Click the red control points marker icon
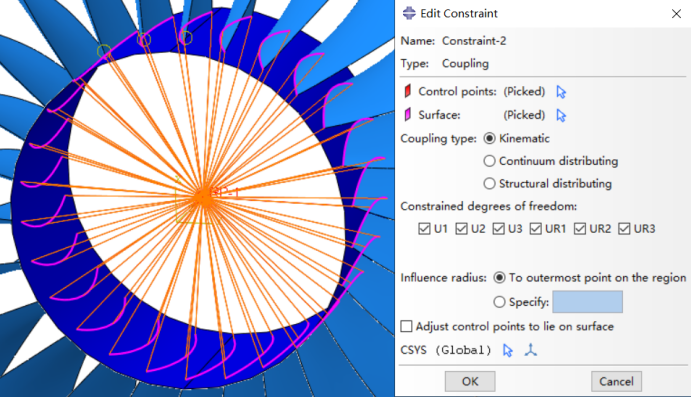The width and height of the screenshot is (692, 398). click(x=408, y=91)
